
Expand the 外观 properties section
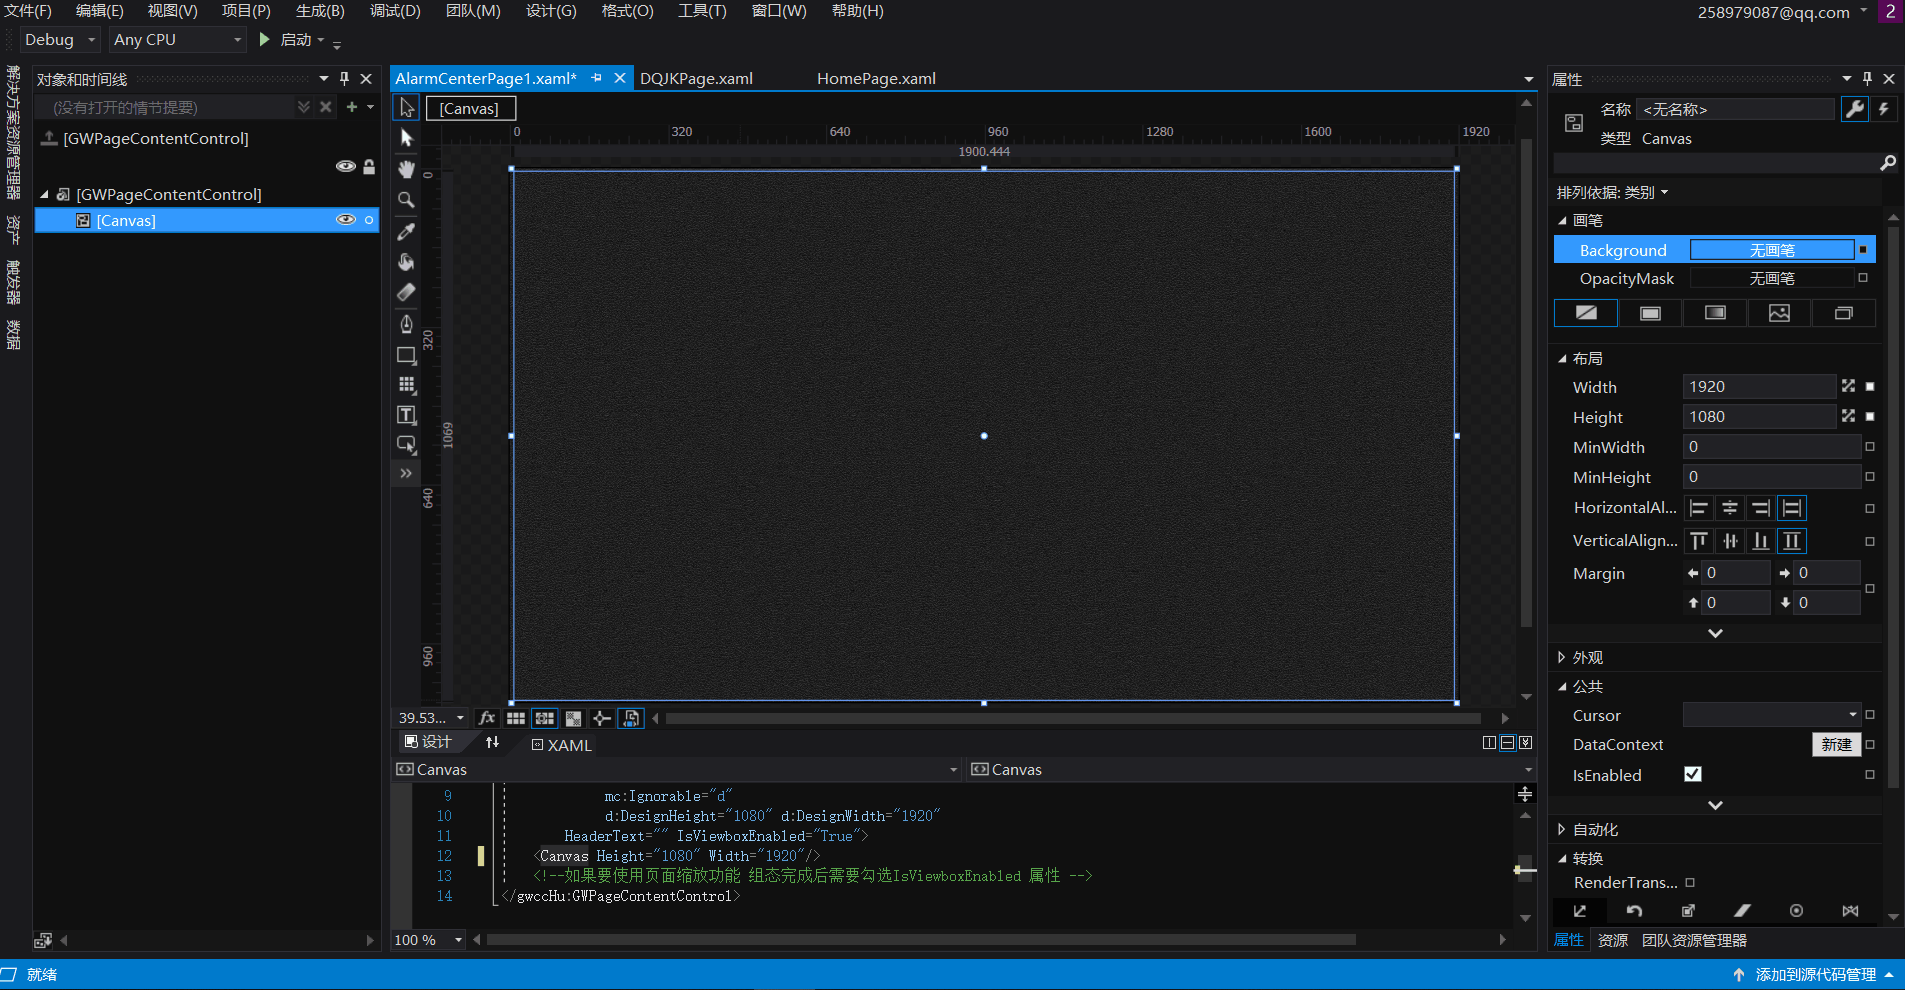1562,657
